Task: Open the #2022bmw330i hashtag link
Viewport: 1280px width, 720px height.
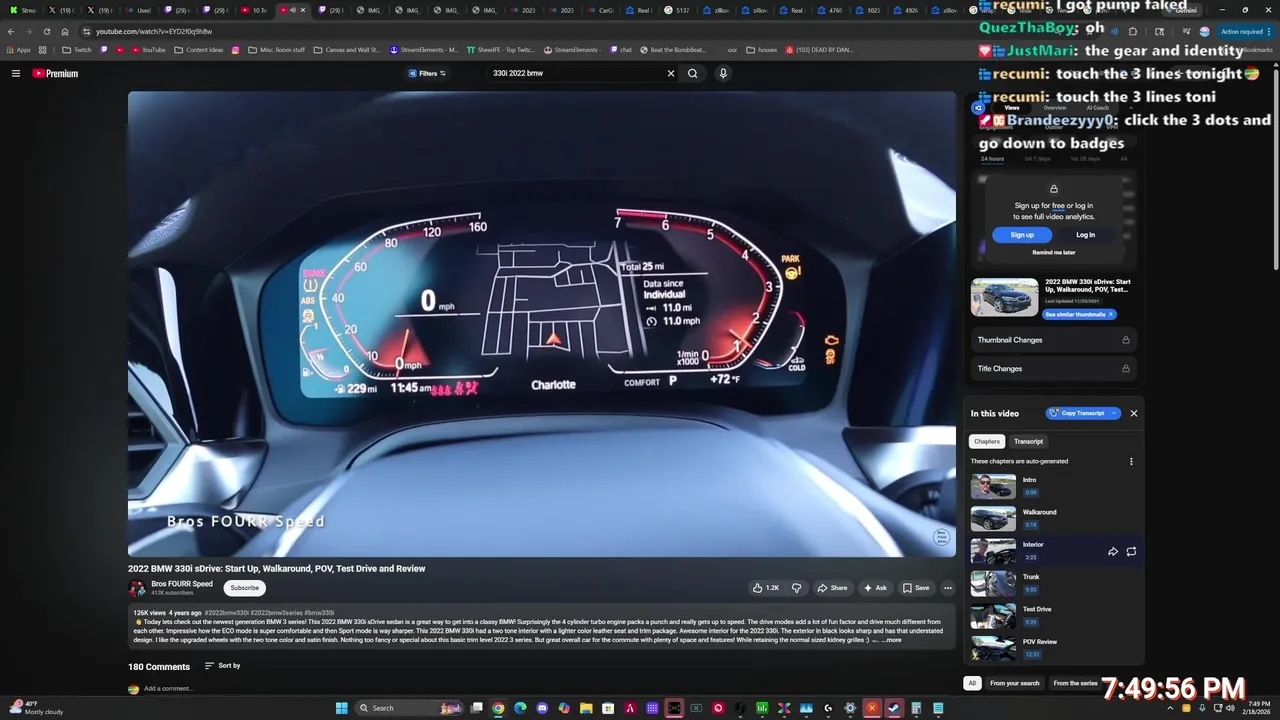Action: pos(227,613)
